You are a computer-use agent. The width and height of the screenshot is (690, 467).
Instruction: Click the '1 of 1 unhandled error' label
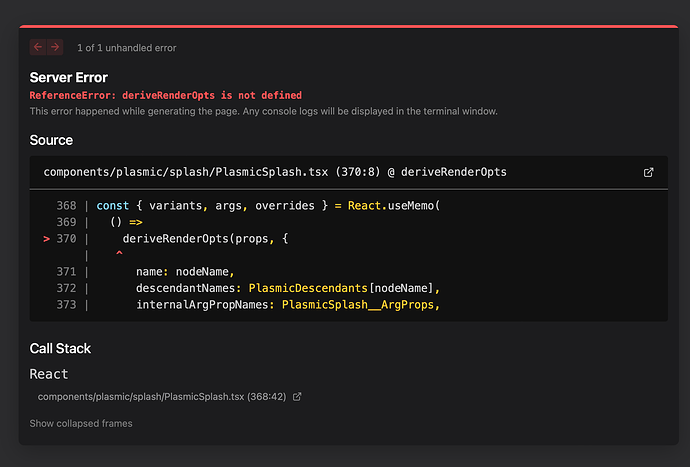point(127,48)
